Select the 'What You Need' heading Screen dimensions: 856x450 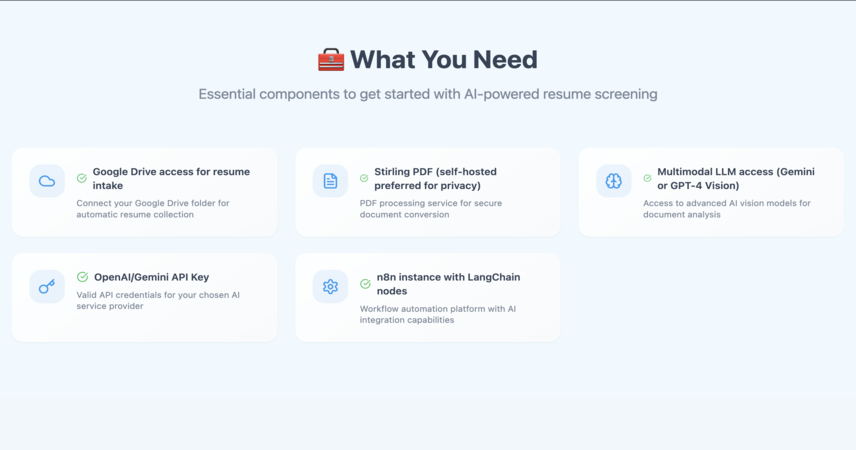coord(444,60)
